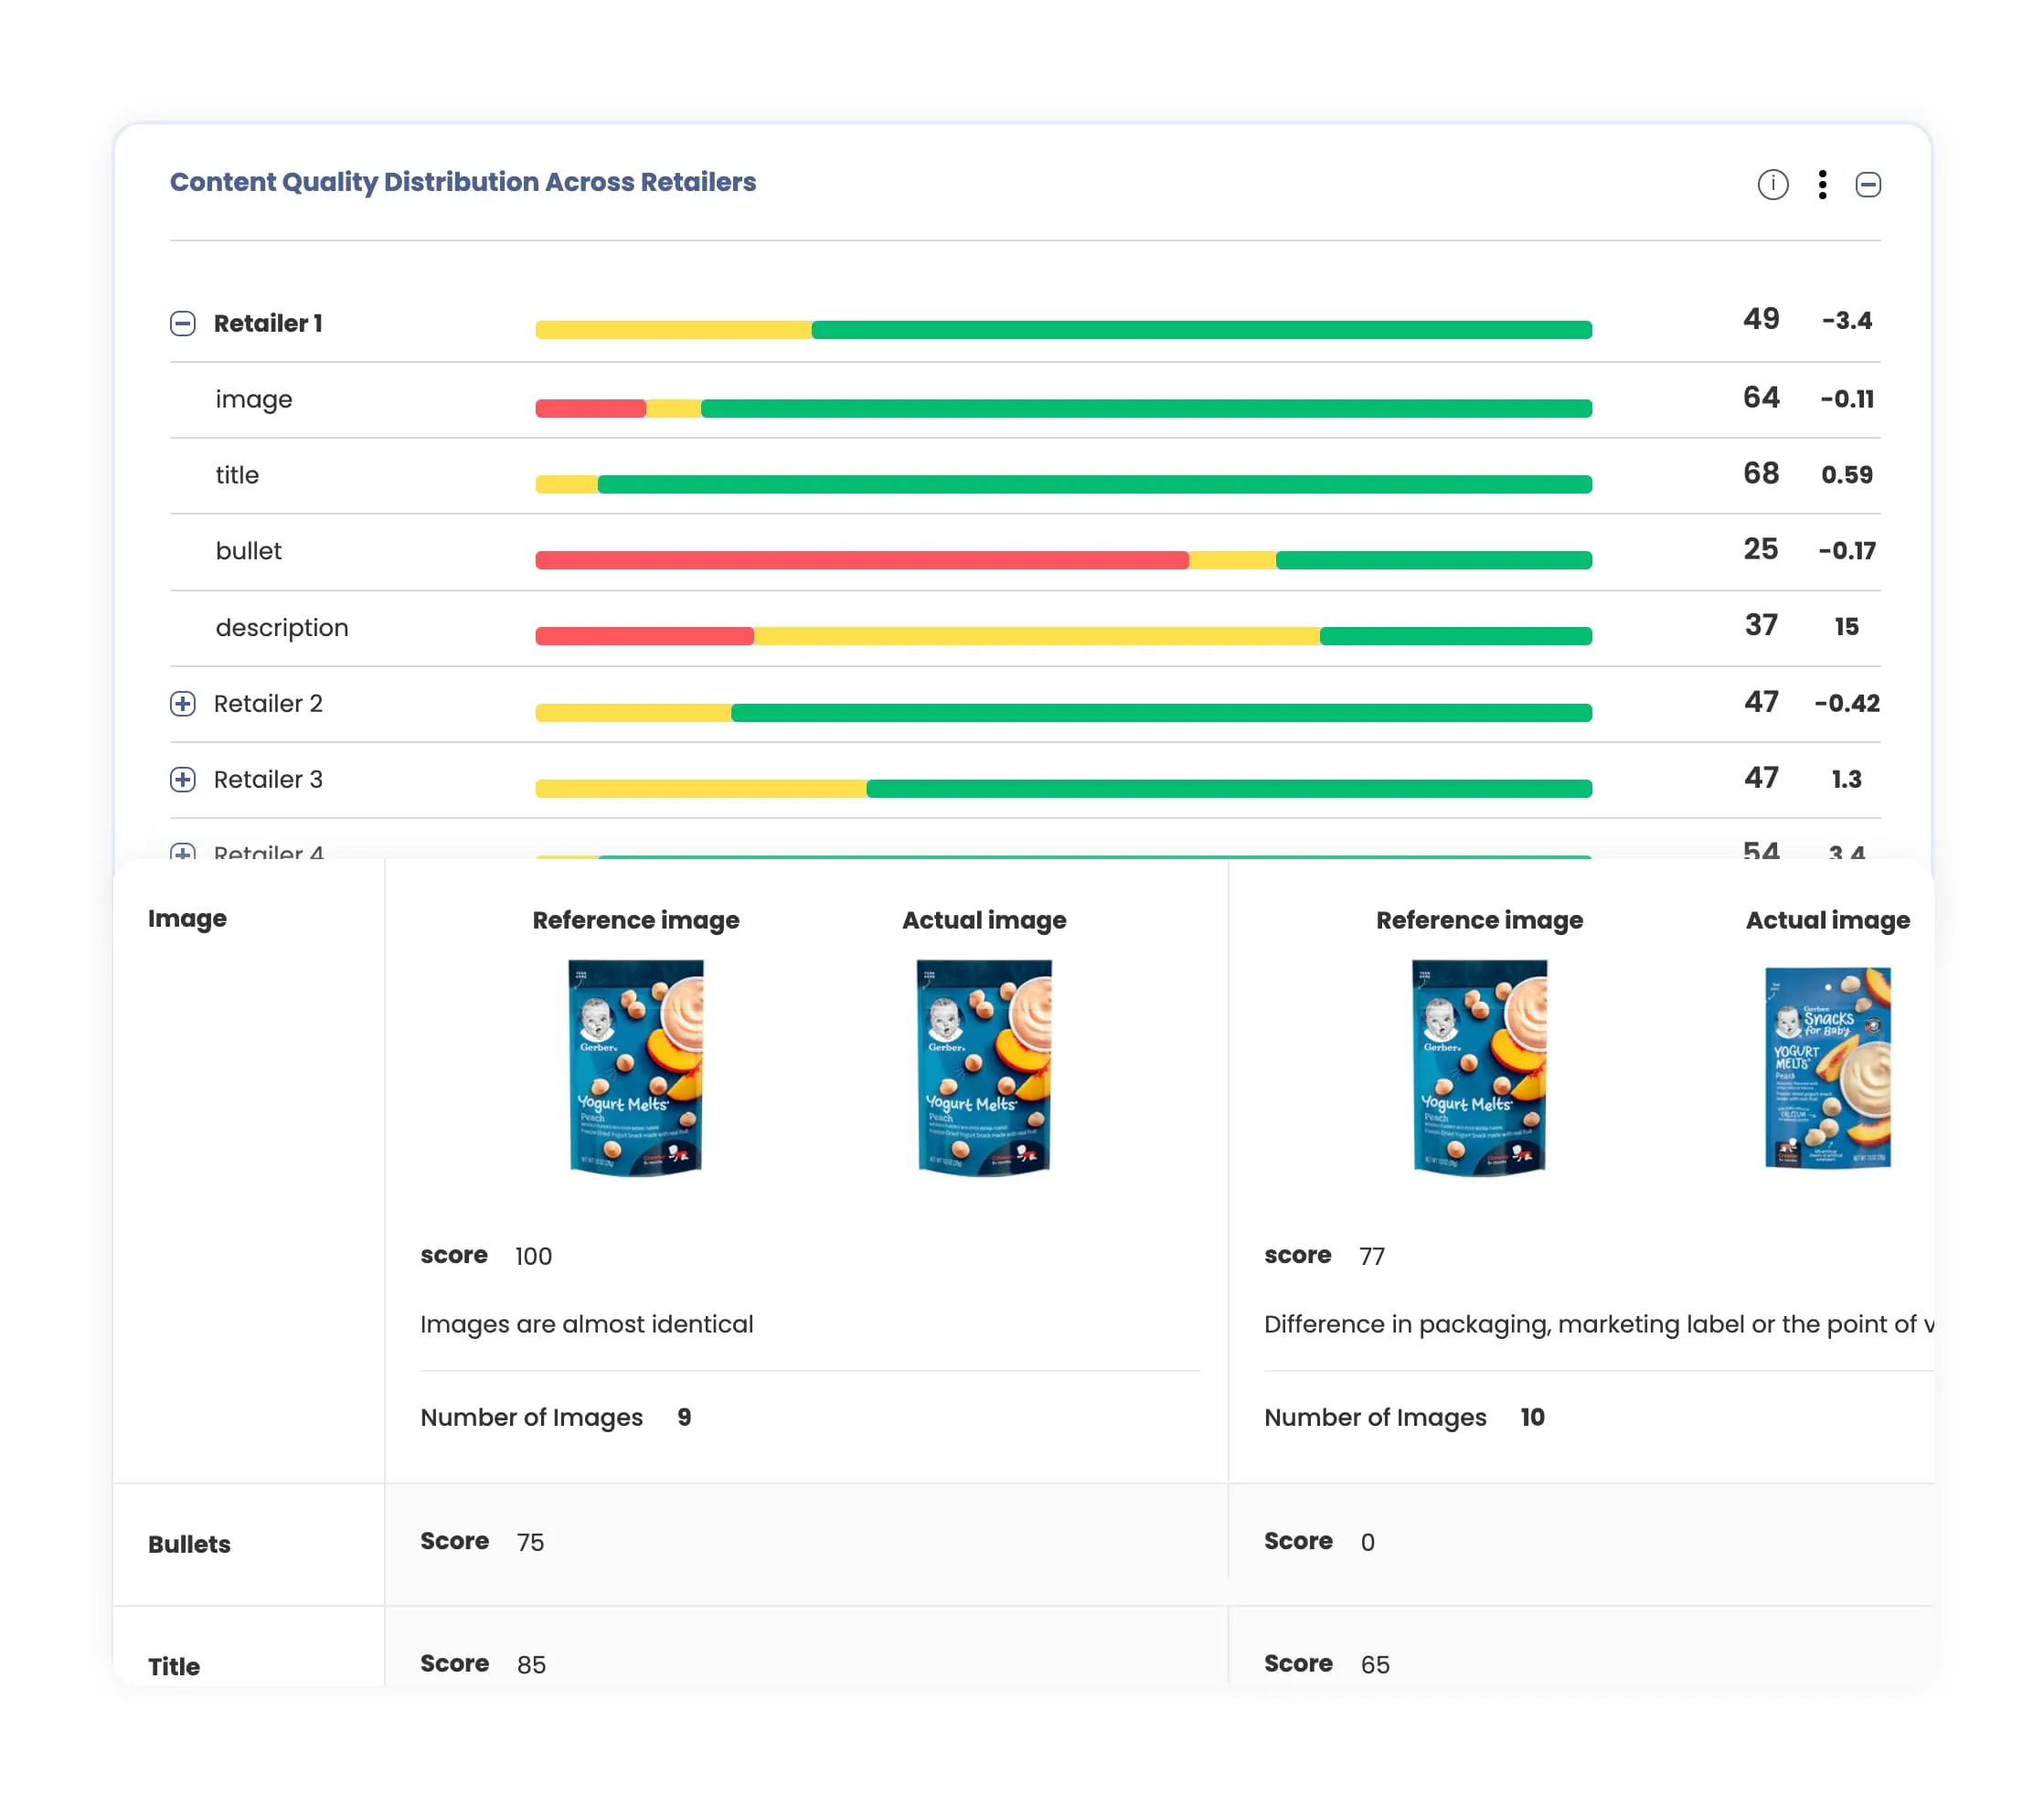2044x1806 pixels.
Task: Select the bullet sub-row label
Action: [x=248, y=551]
